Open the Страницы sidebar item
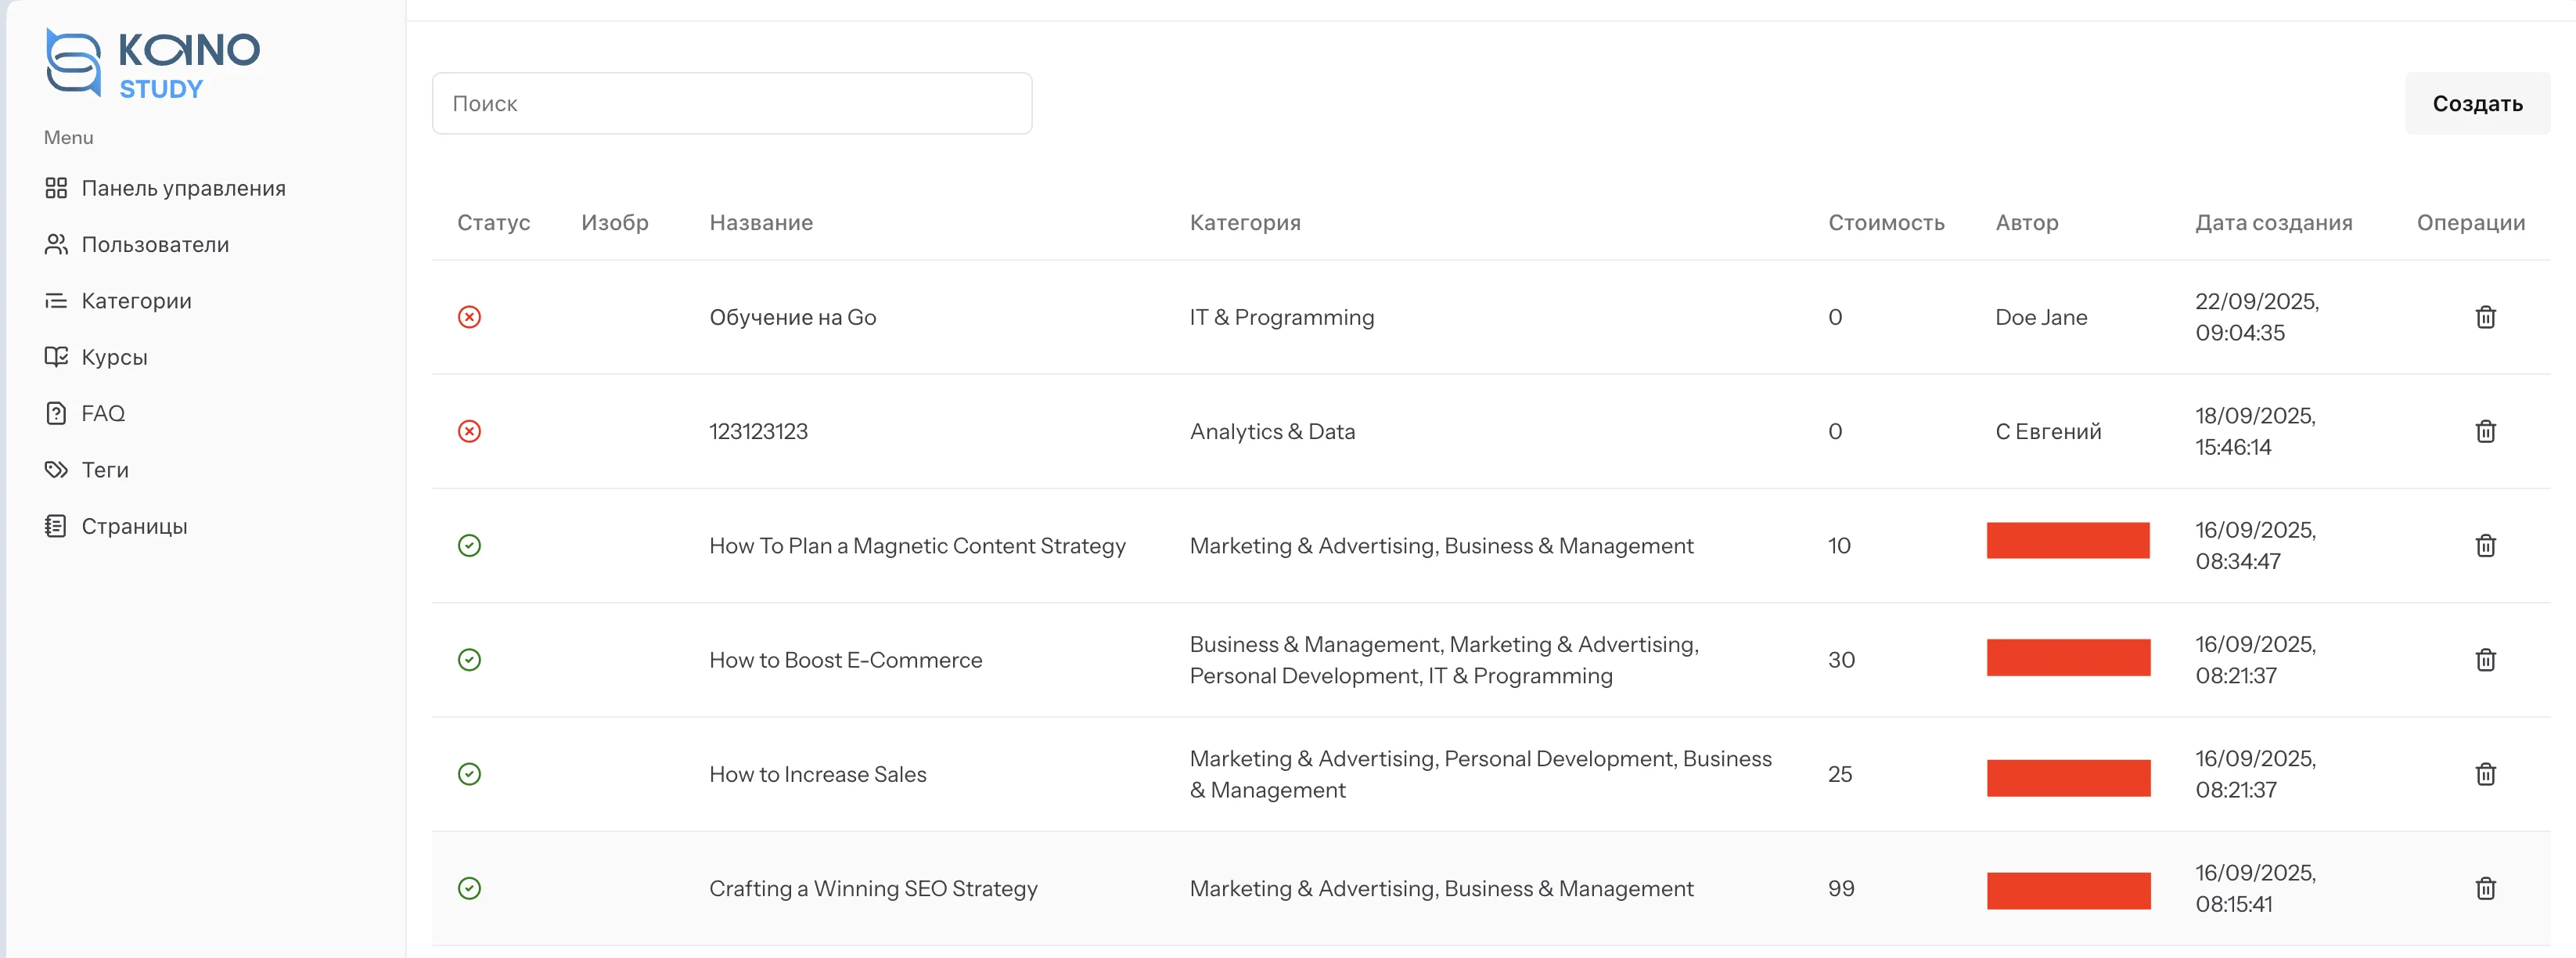 tap(134, 526)
